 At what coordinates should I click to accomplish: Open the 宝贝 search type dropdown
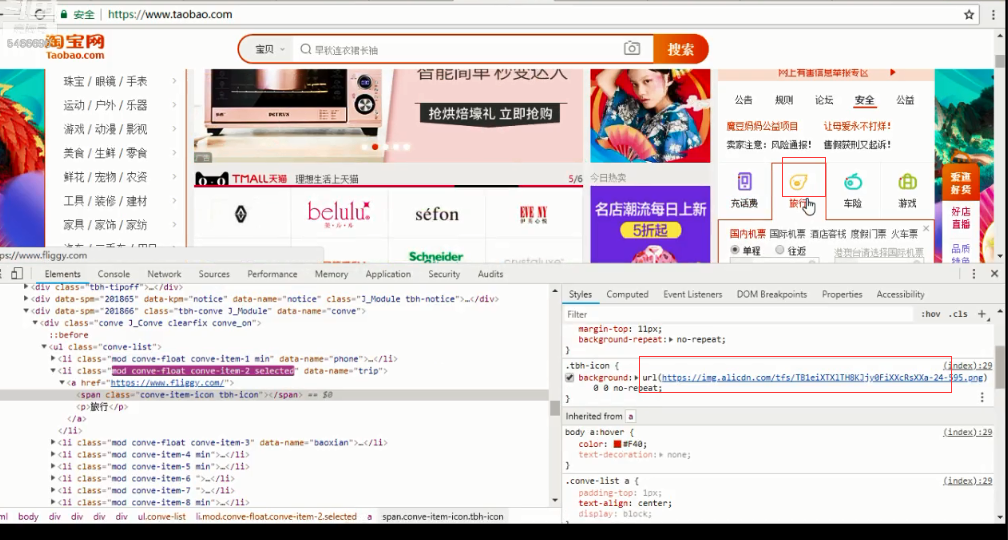click(269, 50)
